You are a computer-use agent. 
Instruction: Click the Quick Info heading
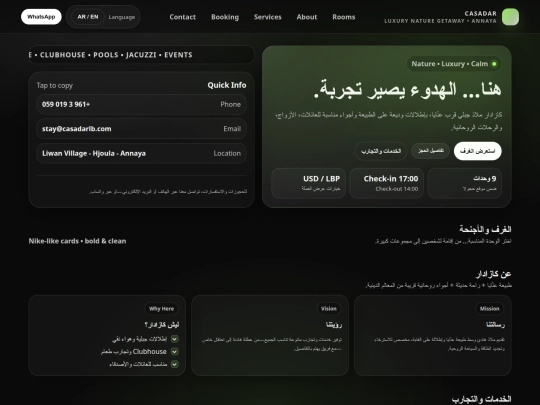pyautogui.click(x=227, y=85)
